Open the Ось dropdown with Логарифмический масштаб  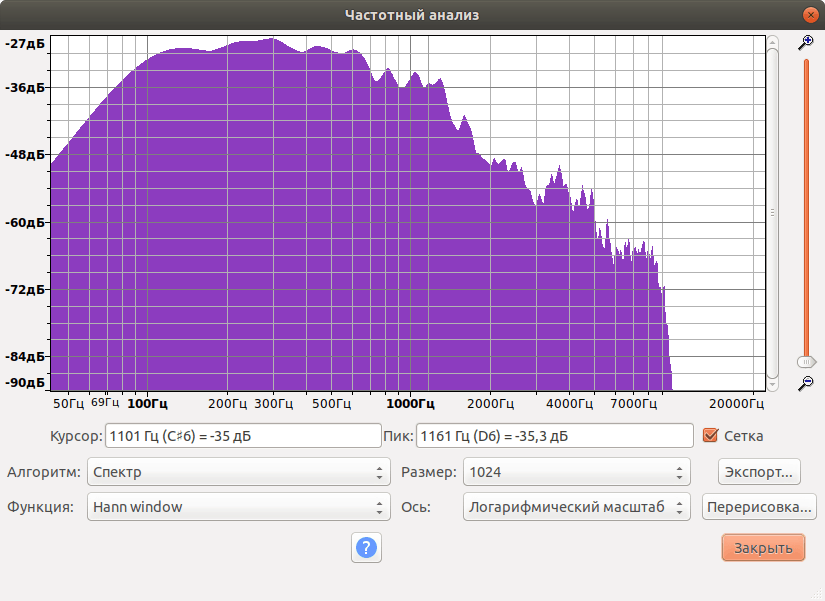[576, 507]
